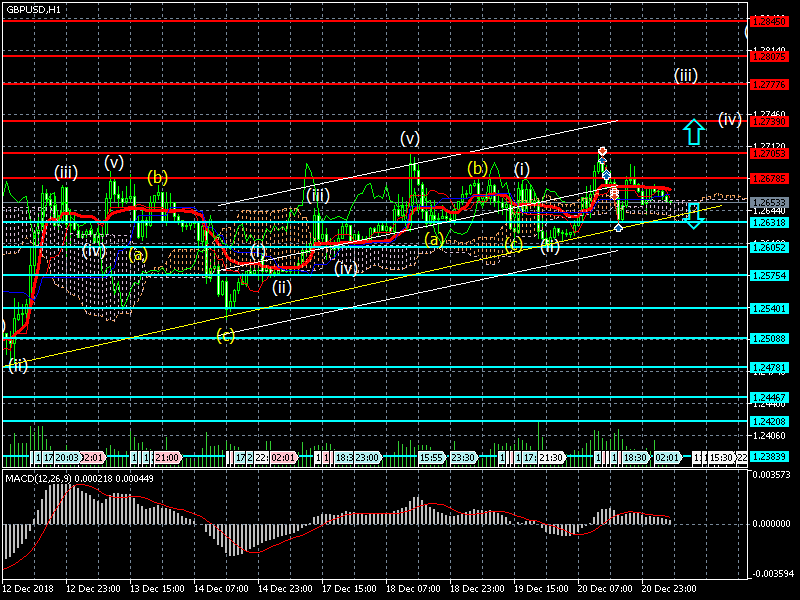Click the cyan 1.26318 support price label
The image size is (800, 600).
(x=769, y=222)
